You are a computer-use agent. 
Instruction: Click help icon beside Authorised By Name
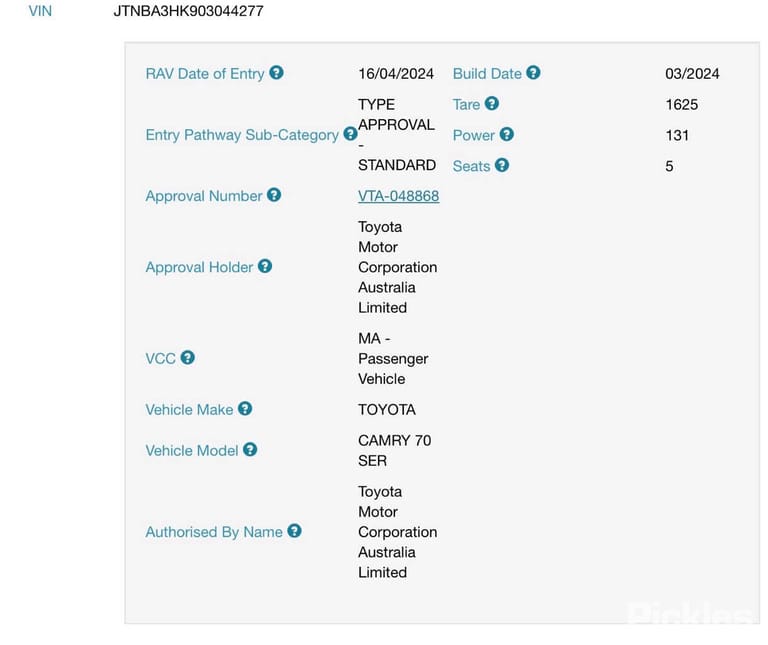tap(294, 531)
